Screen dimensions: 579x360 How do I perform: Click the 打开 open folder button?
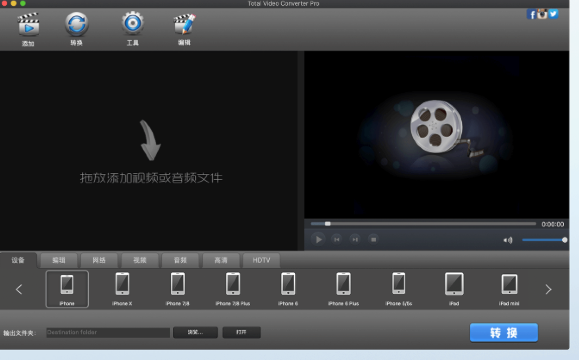pyautogui.click(x=241, y=332)
